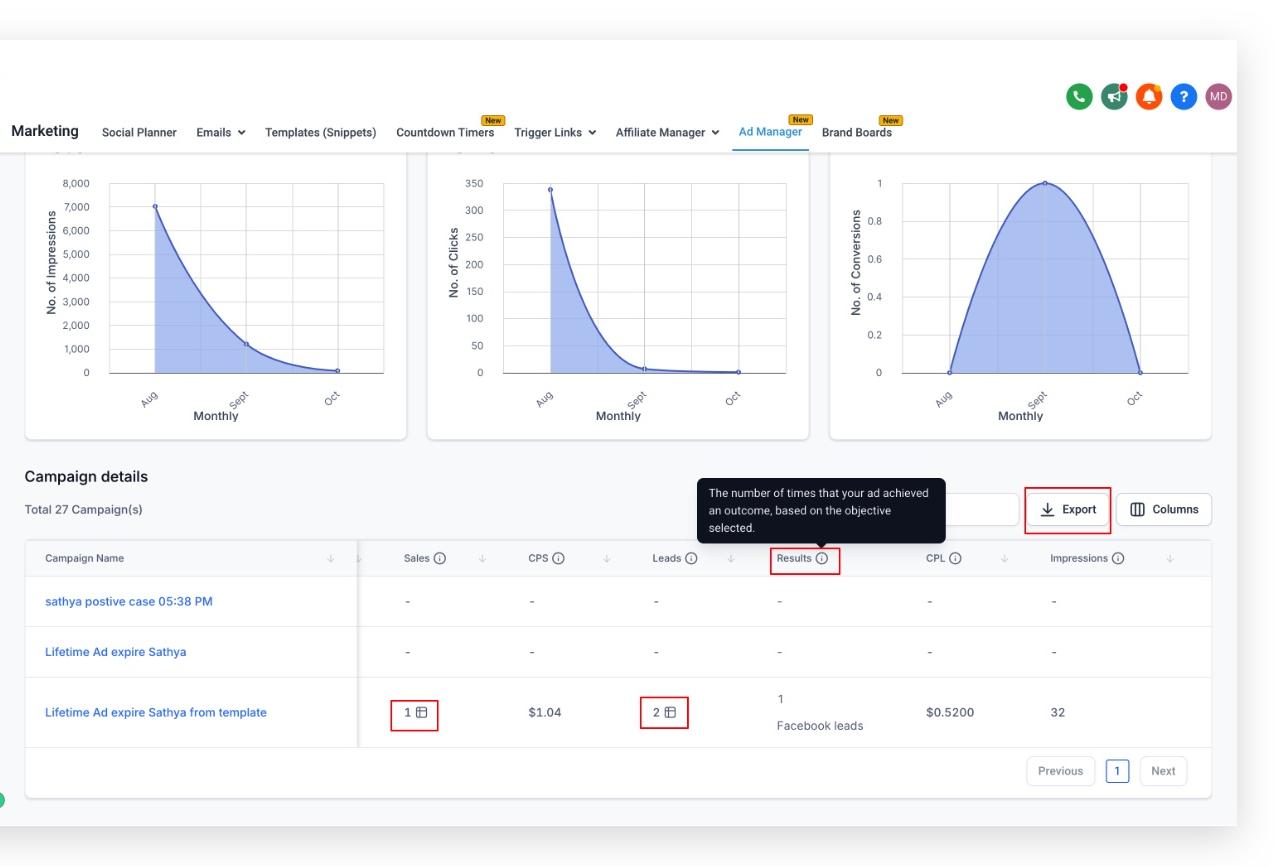Open the Brand Boards tab
The height and width of the screenshot is (866, 1277).
point(857,133)
